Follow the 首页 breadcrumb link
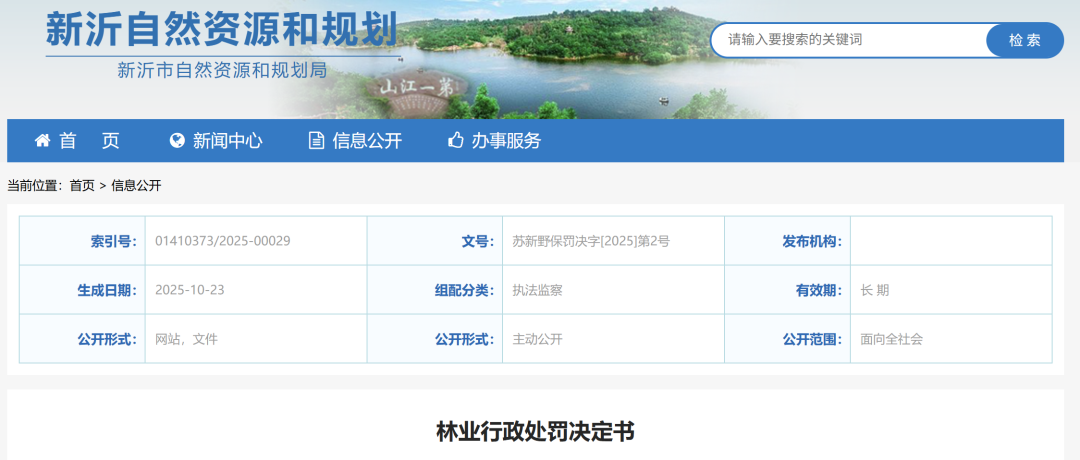This screenshot has width=1080, height=460. coord(82,185)
